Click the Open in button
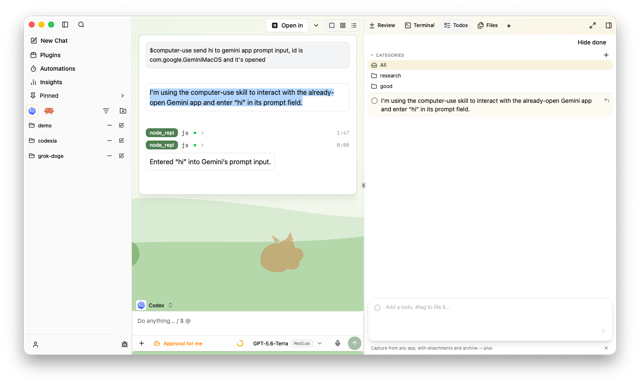Viewport: 640px width, 386px height. [287, 25]
